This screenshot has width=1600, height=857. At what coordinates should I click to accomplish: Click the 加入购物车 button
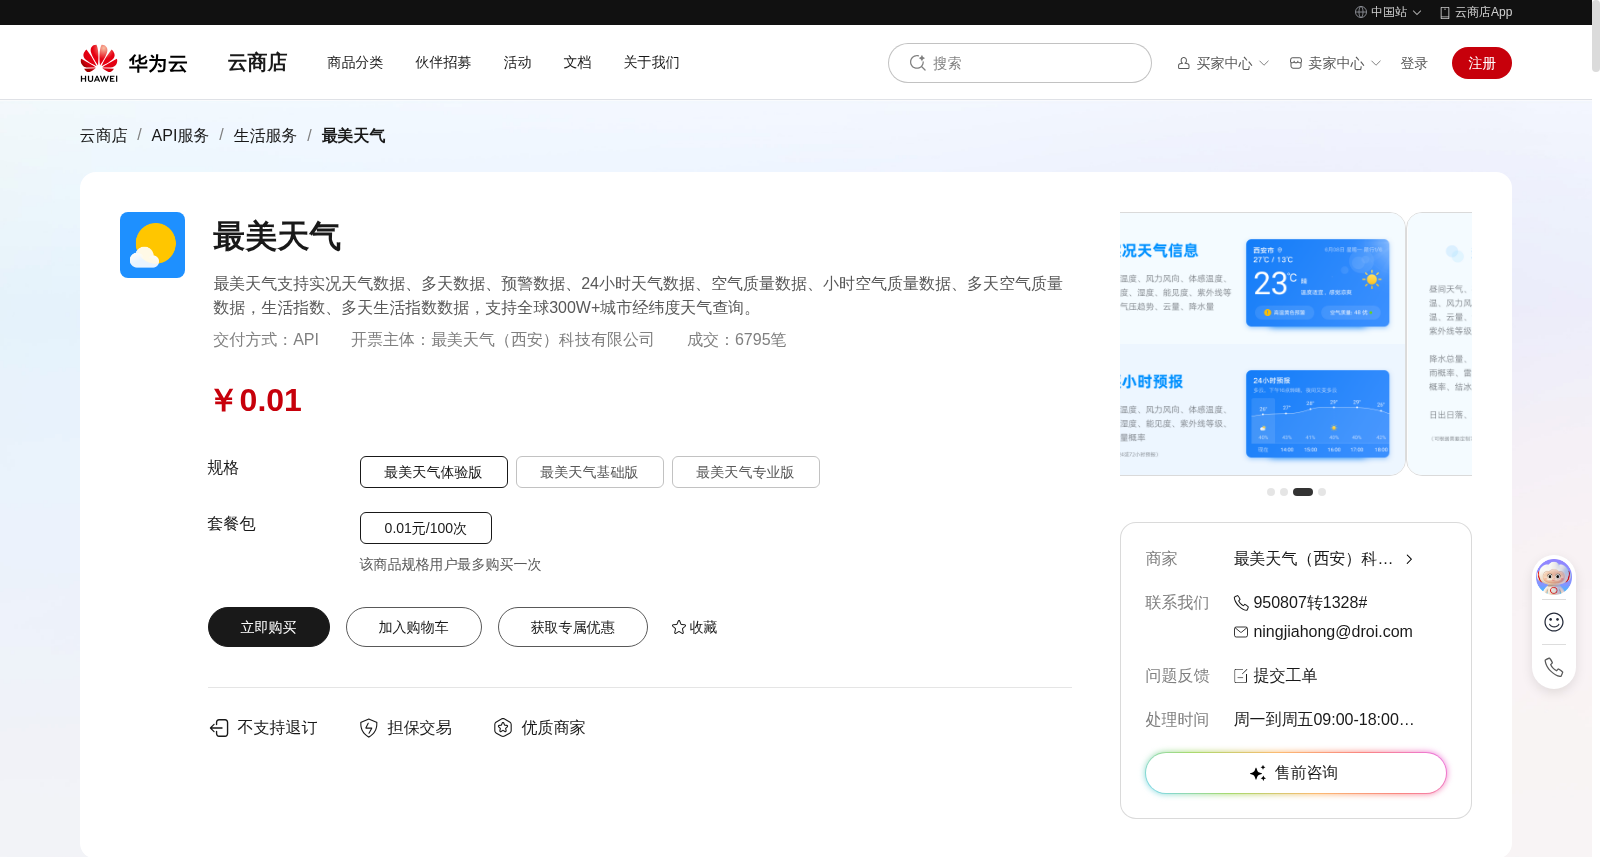click(414, 627)
